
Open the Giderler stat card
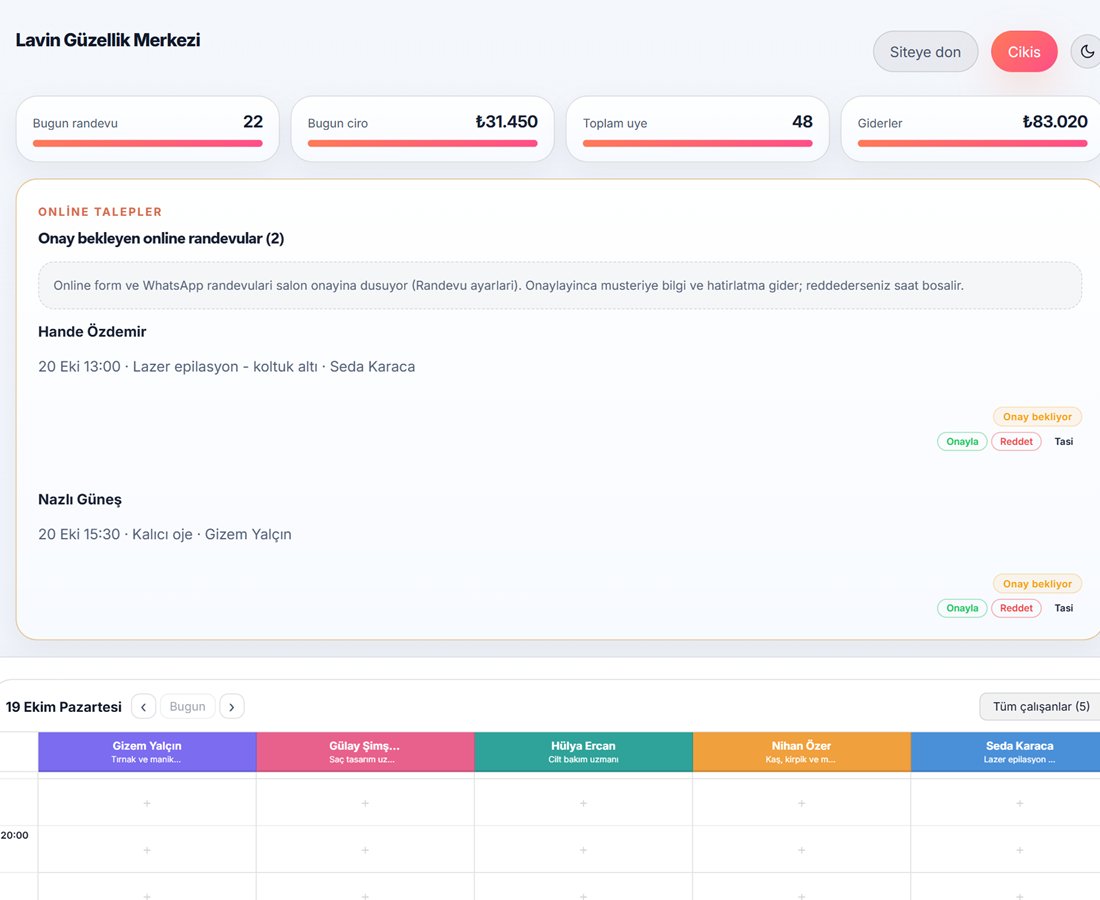click(971, 129)
